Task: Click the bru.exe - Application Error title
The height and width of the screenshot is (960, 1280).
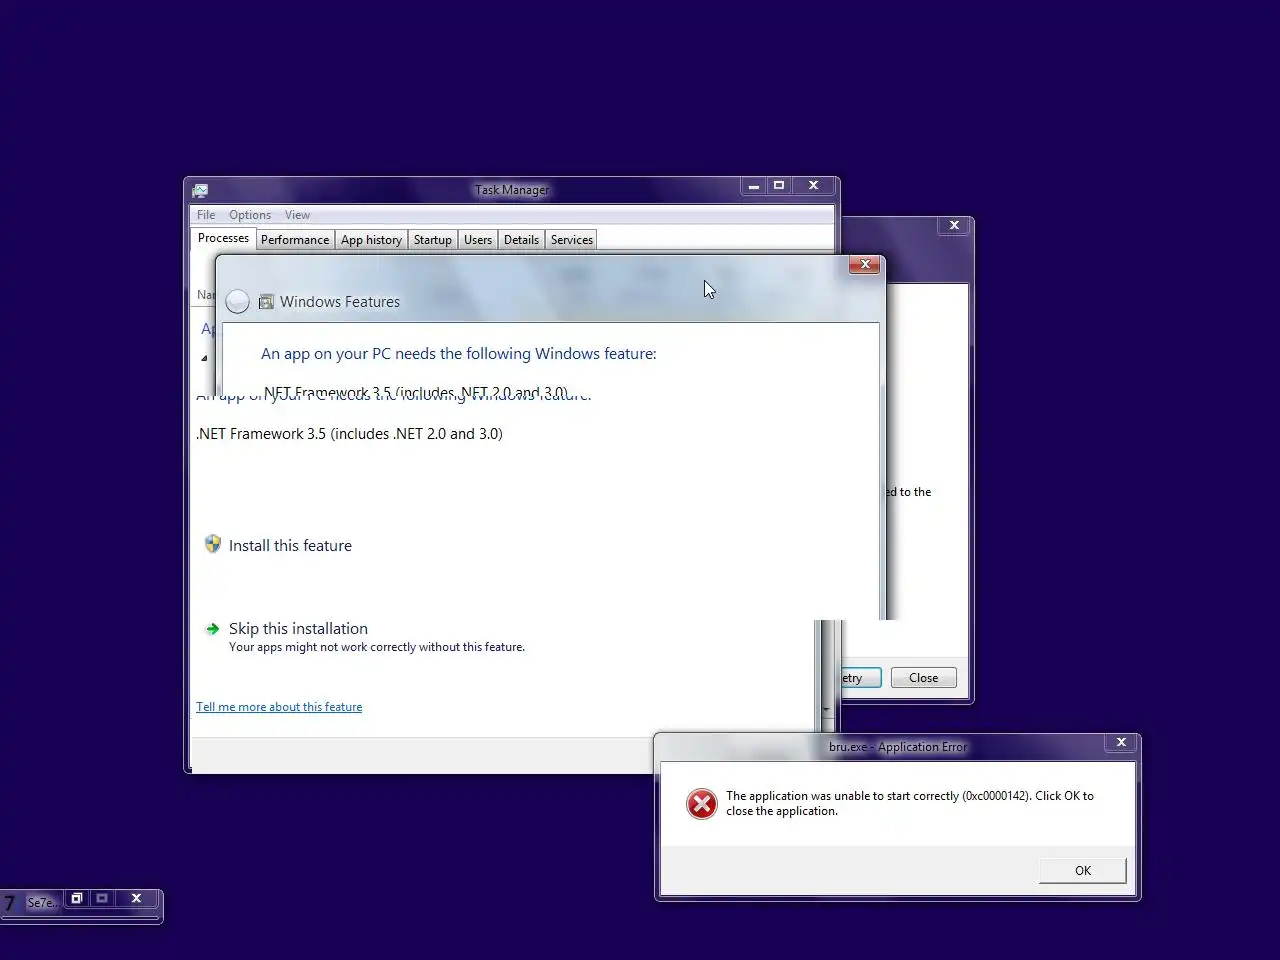Action: tap(898, 747)
